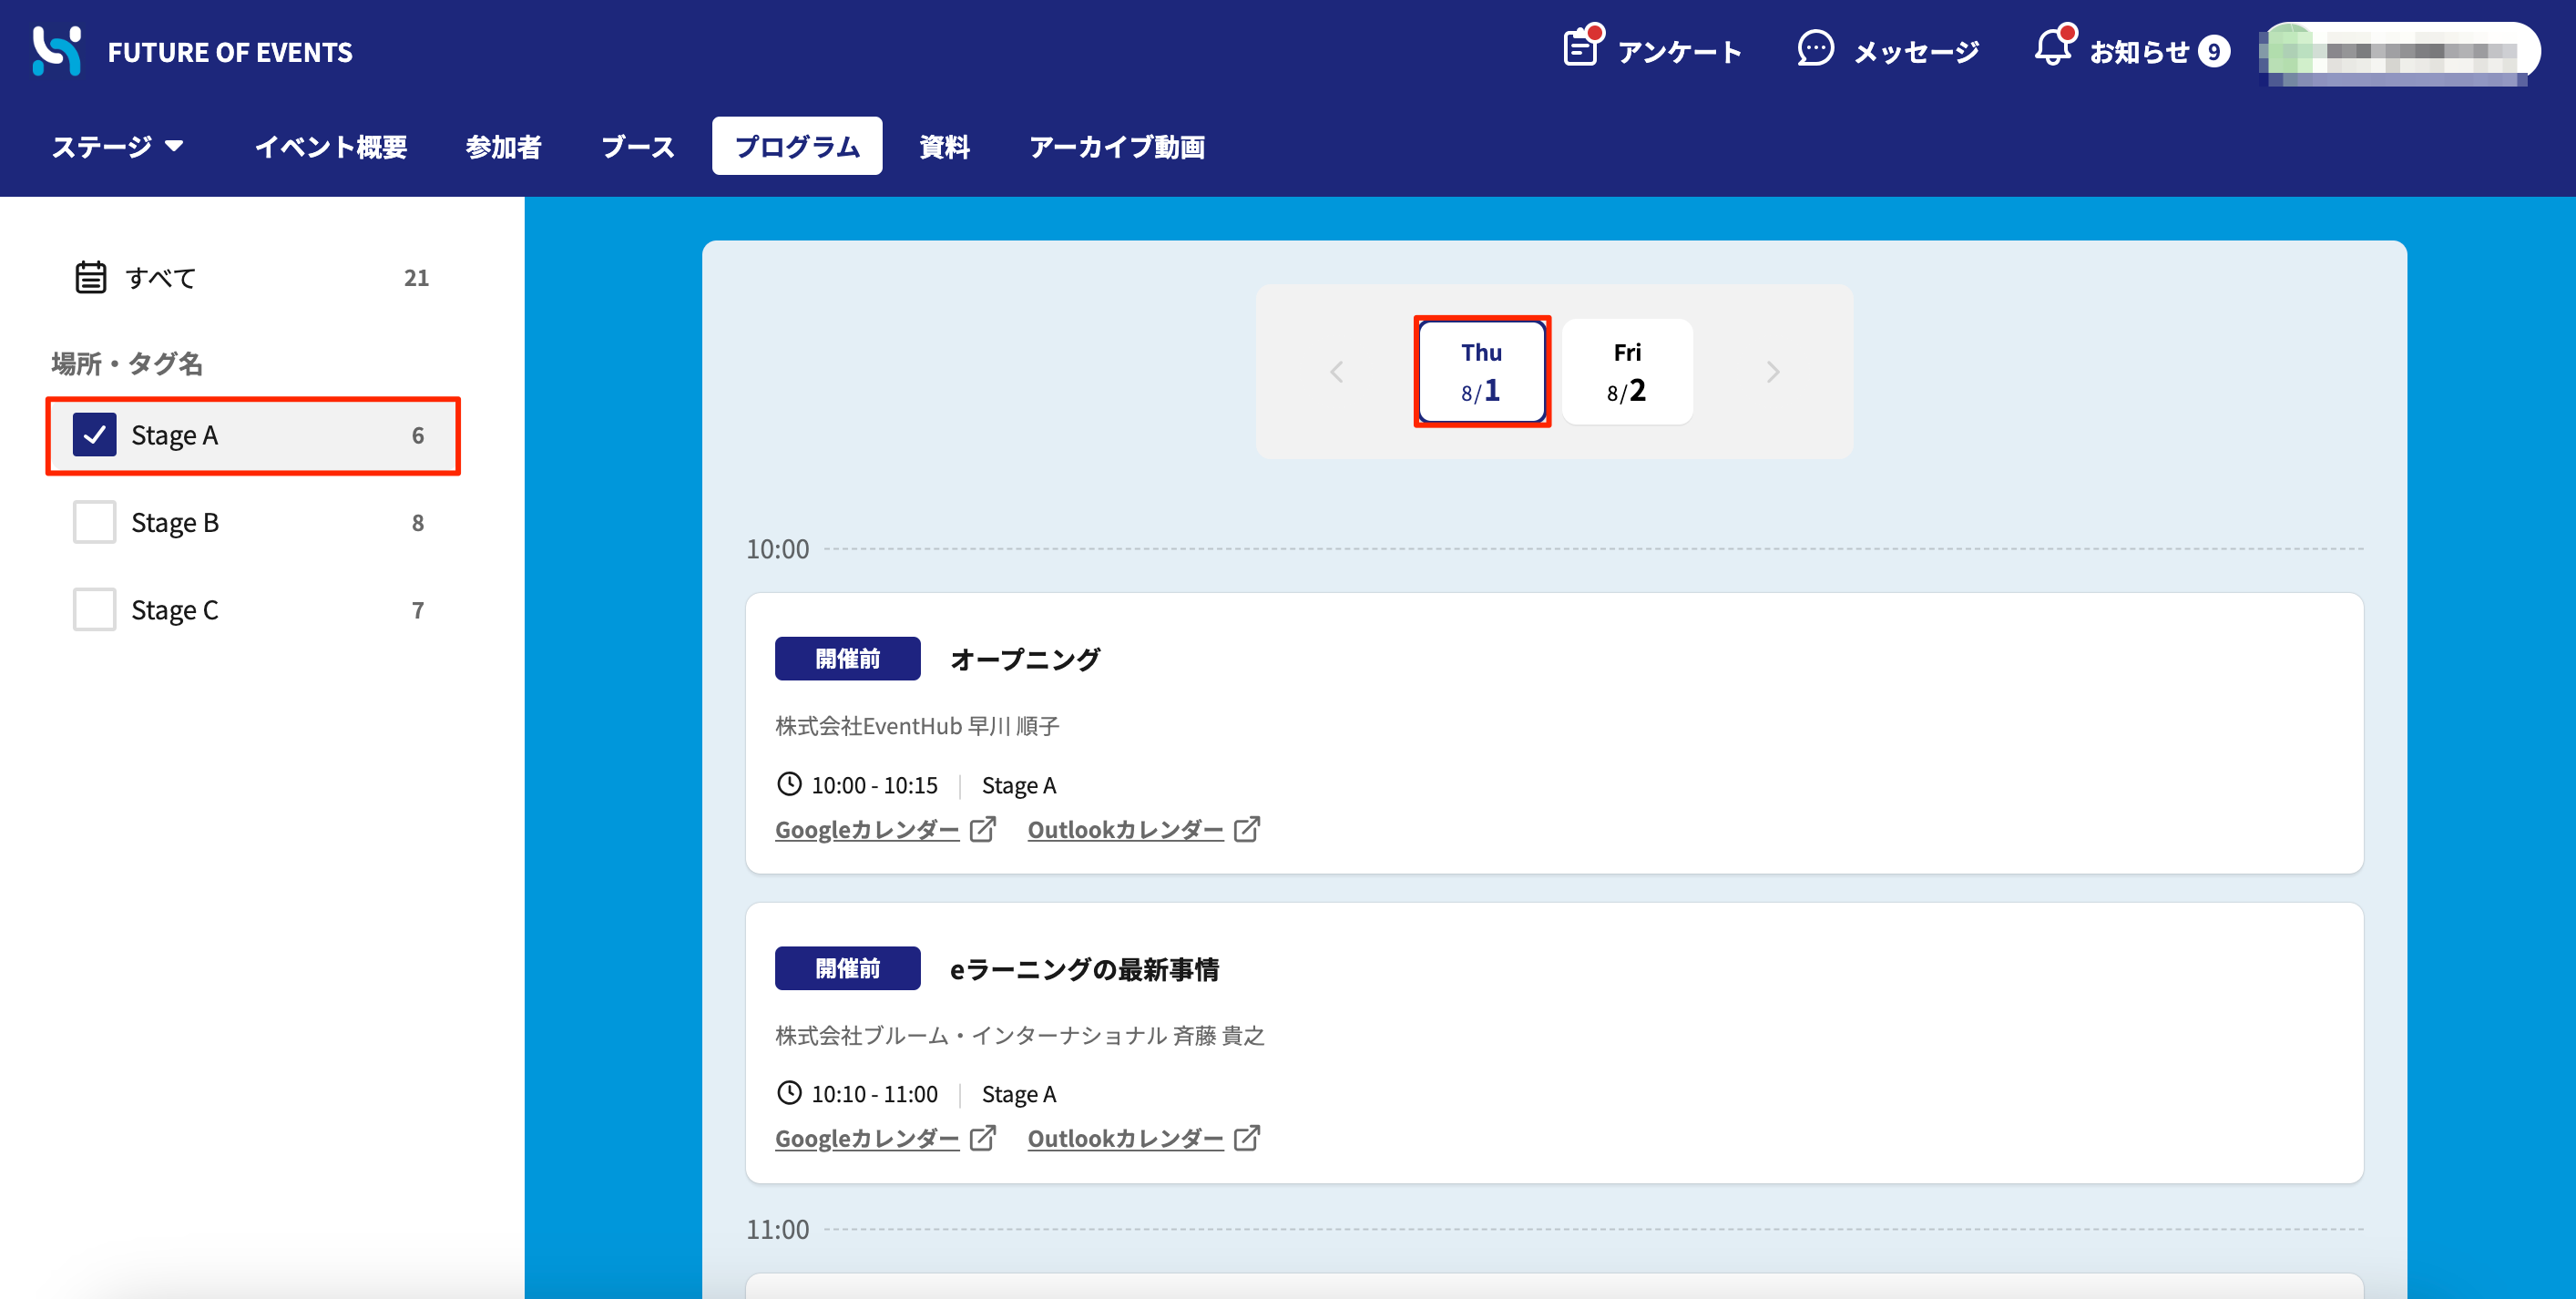
Task: Open the メッセージ chat bubble icon
Action: (x=1815, y=49)
